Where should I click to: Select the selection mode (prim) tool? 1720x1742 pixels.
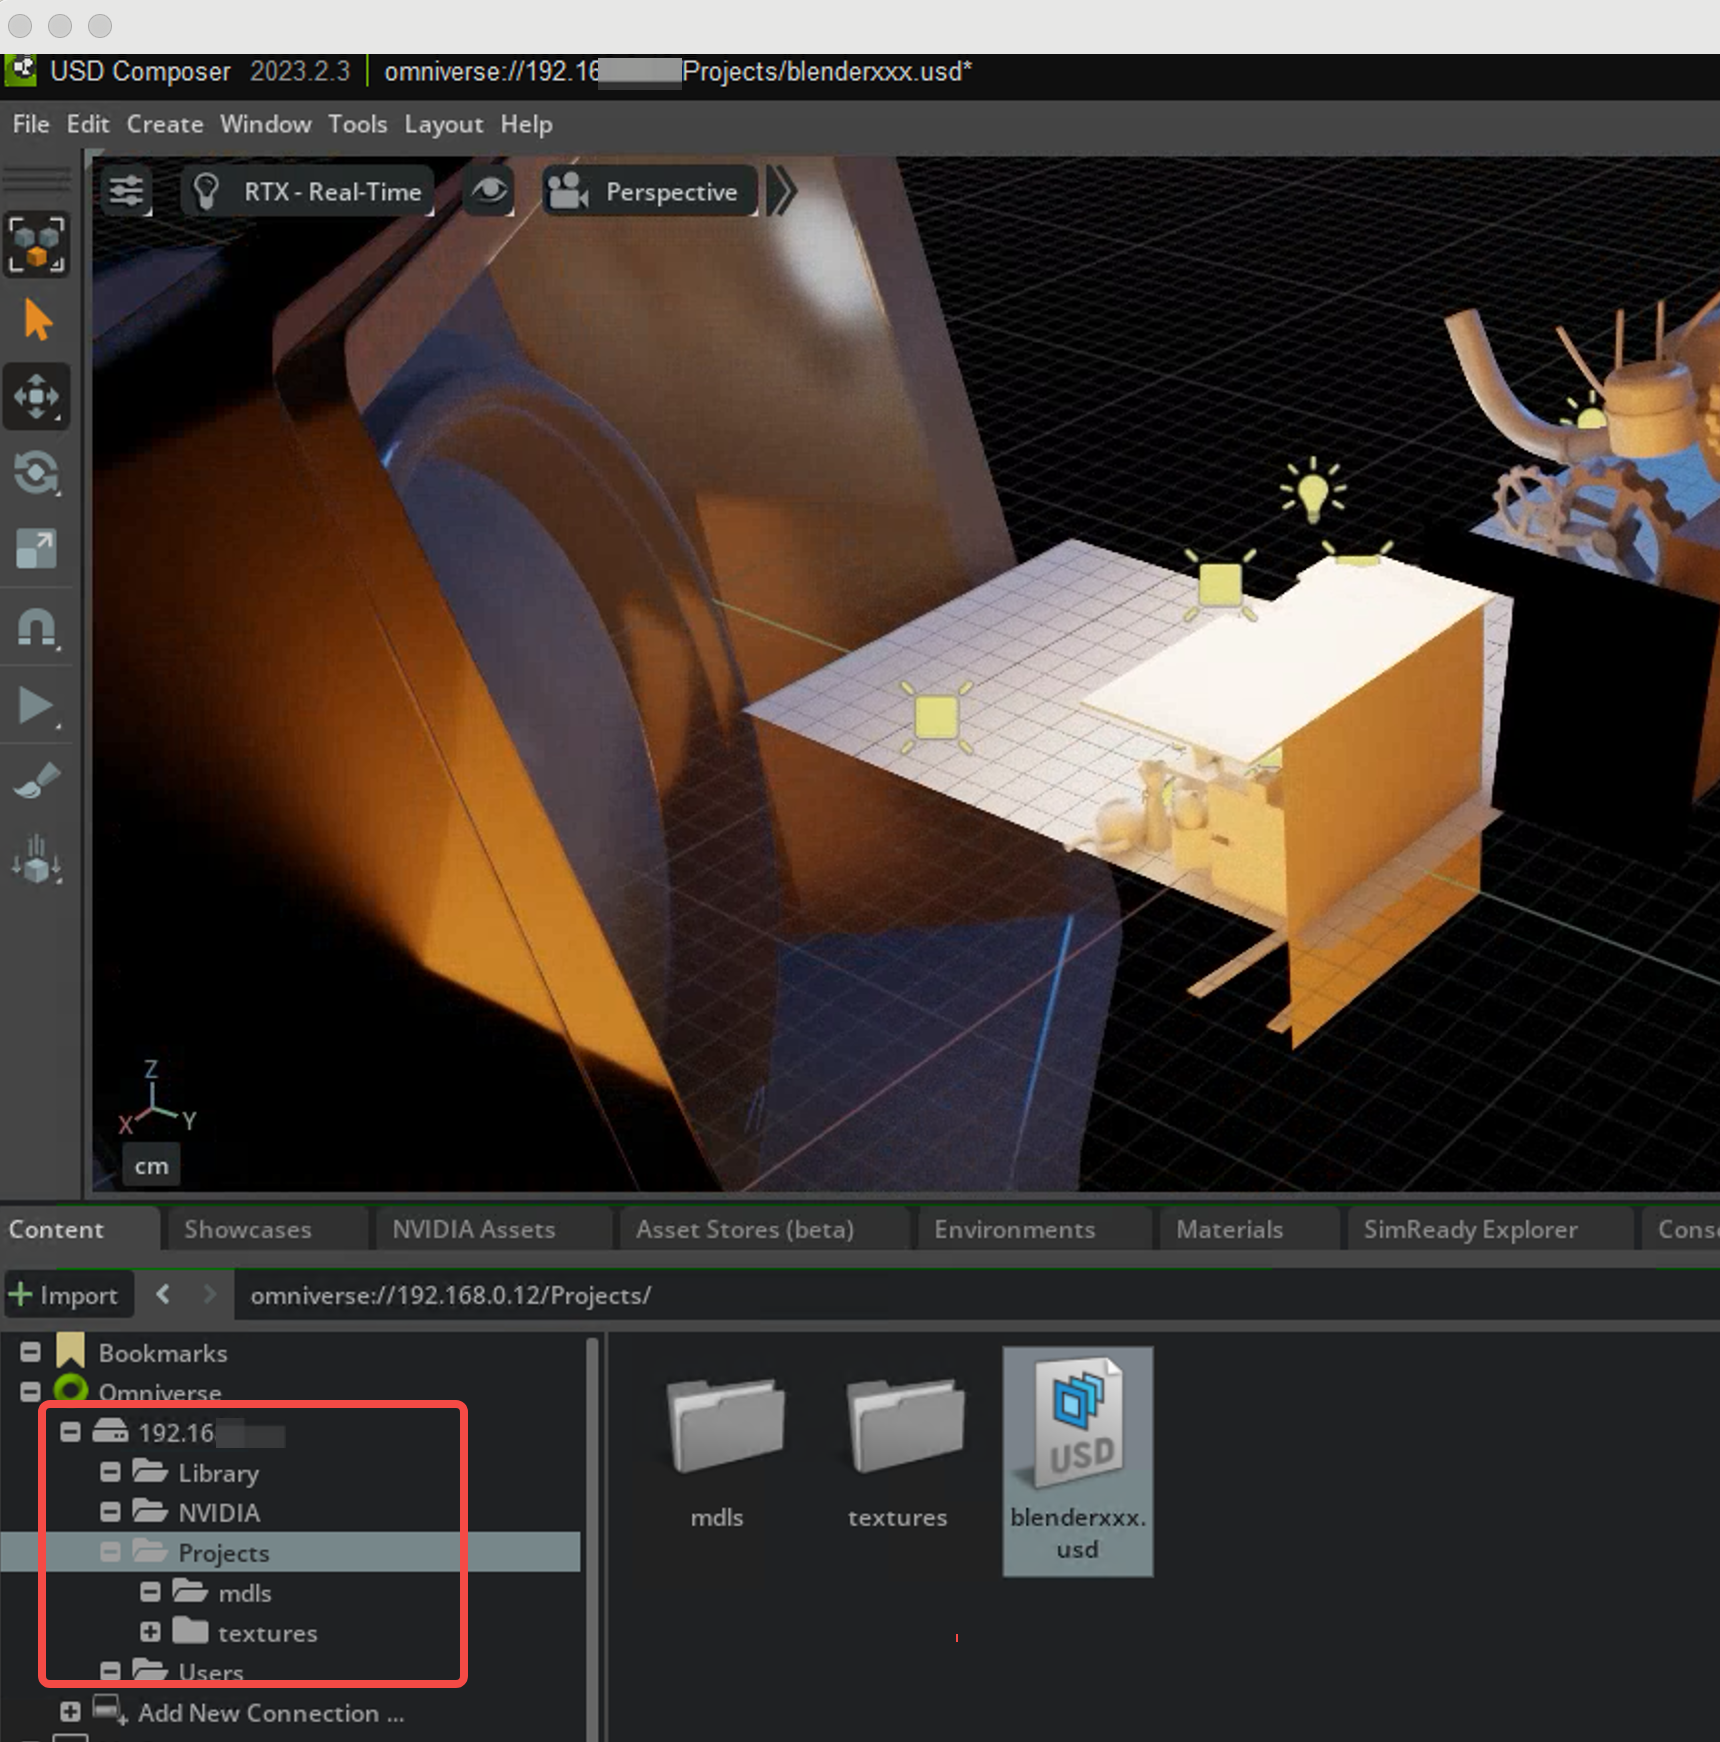point(37,244)
